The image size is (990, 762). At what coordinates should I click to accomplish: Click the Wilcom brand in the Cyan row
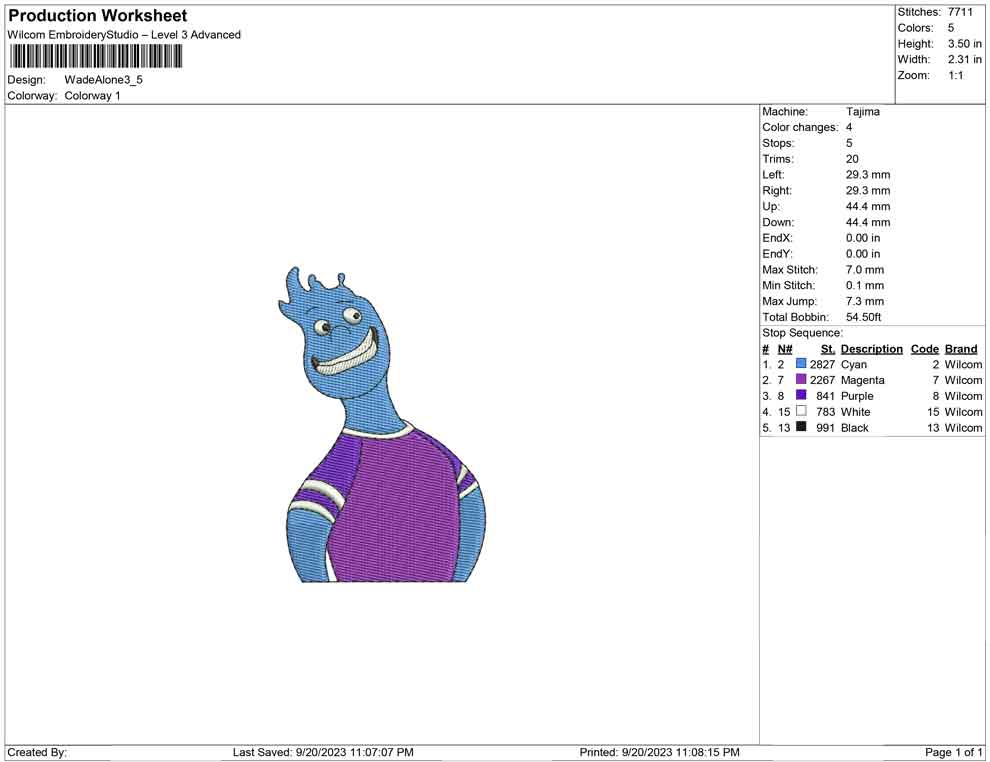coord(963,364)
